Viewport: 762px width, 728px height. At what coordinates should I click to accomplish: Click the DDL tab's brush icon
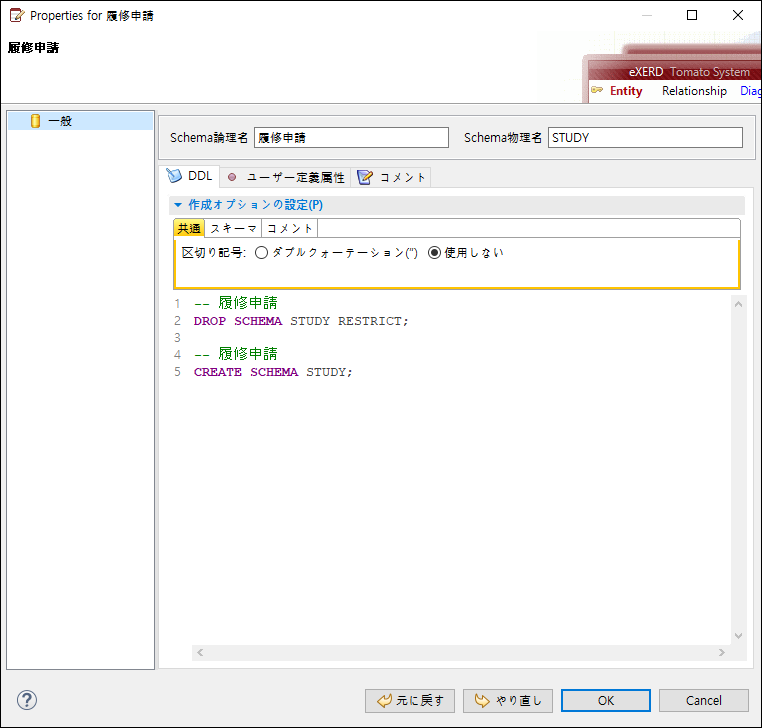coord(174,175)
